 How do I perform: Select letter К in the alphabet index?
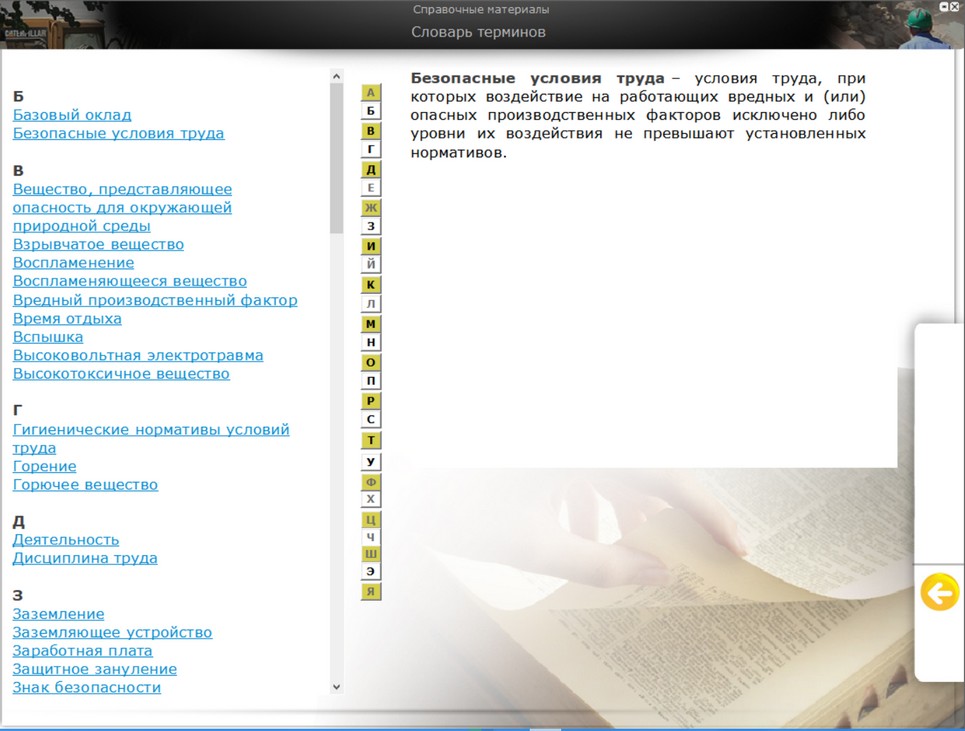pos(371,285)
